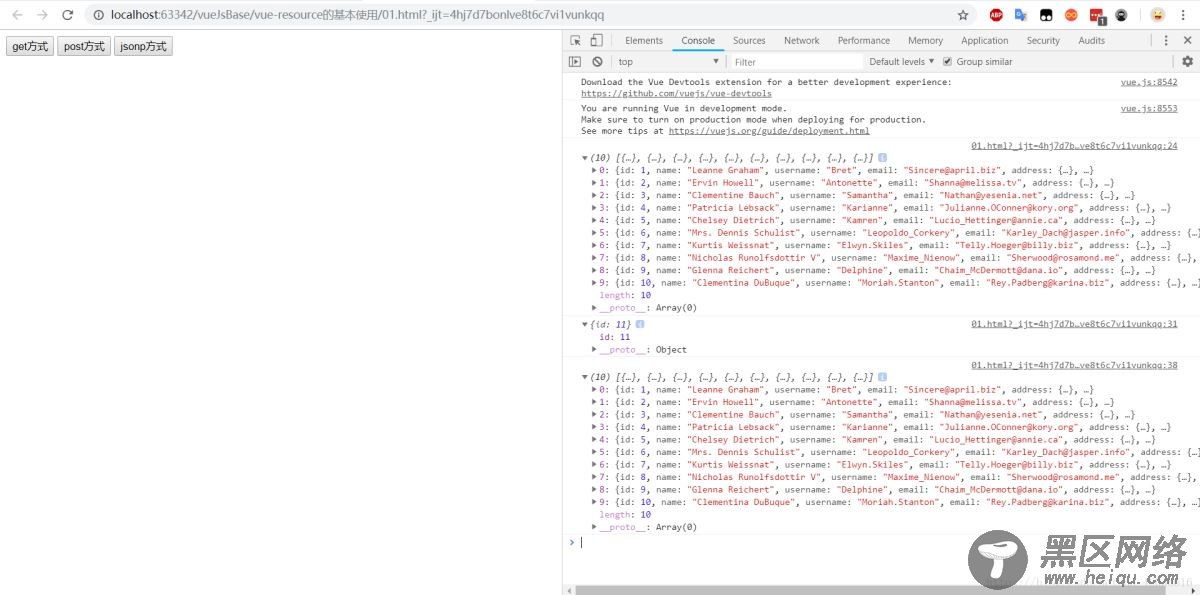
Task: Open the Performance tab
Action: pos(864,40)
